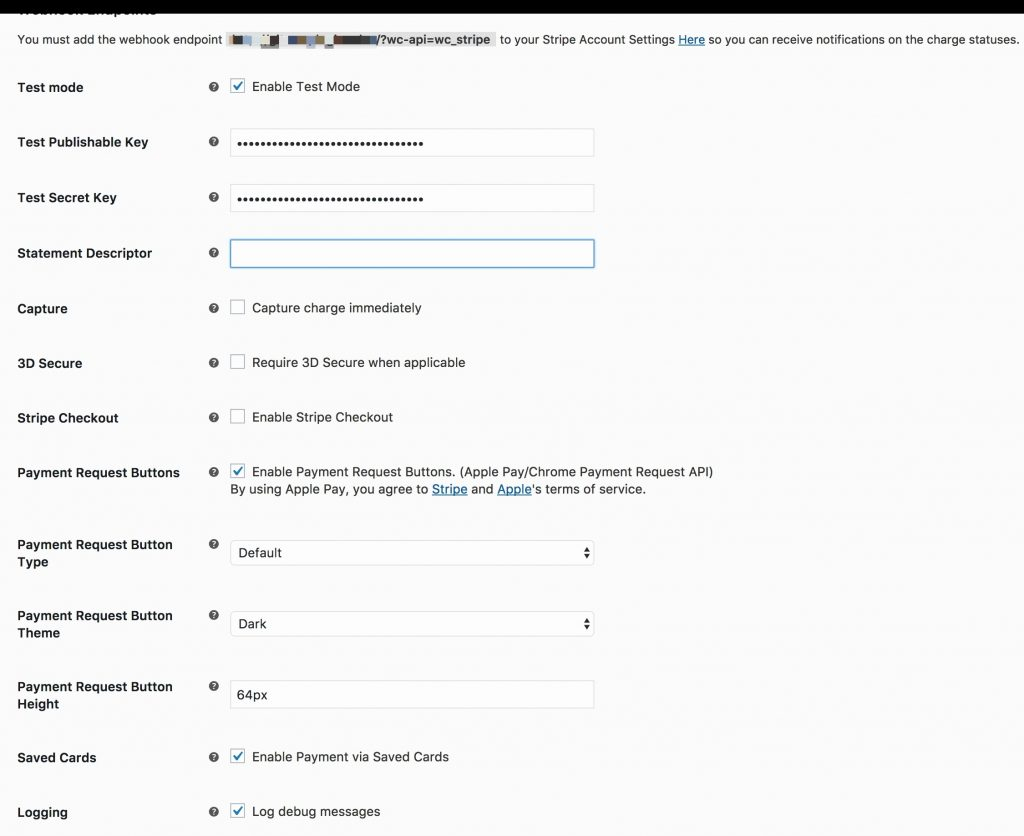
Task: Uncheck Enable Payment via Saved Cards
Action: 238,756
